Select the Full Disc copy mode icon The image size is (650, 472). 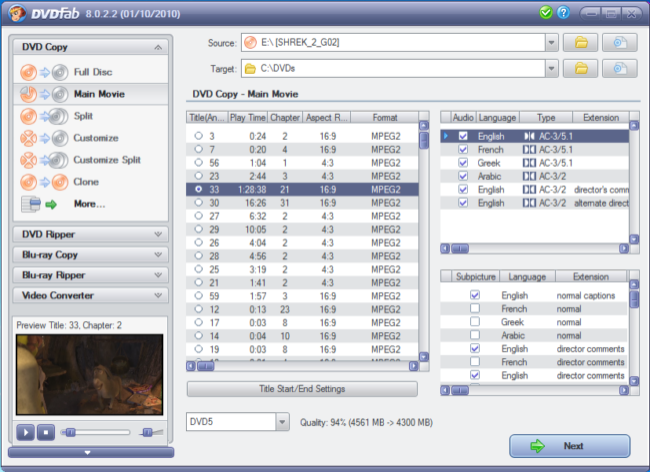point(43,72)
